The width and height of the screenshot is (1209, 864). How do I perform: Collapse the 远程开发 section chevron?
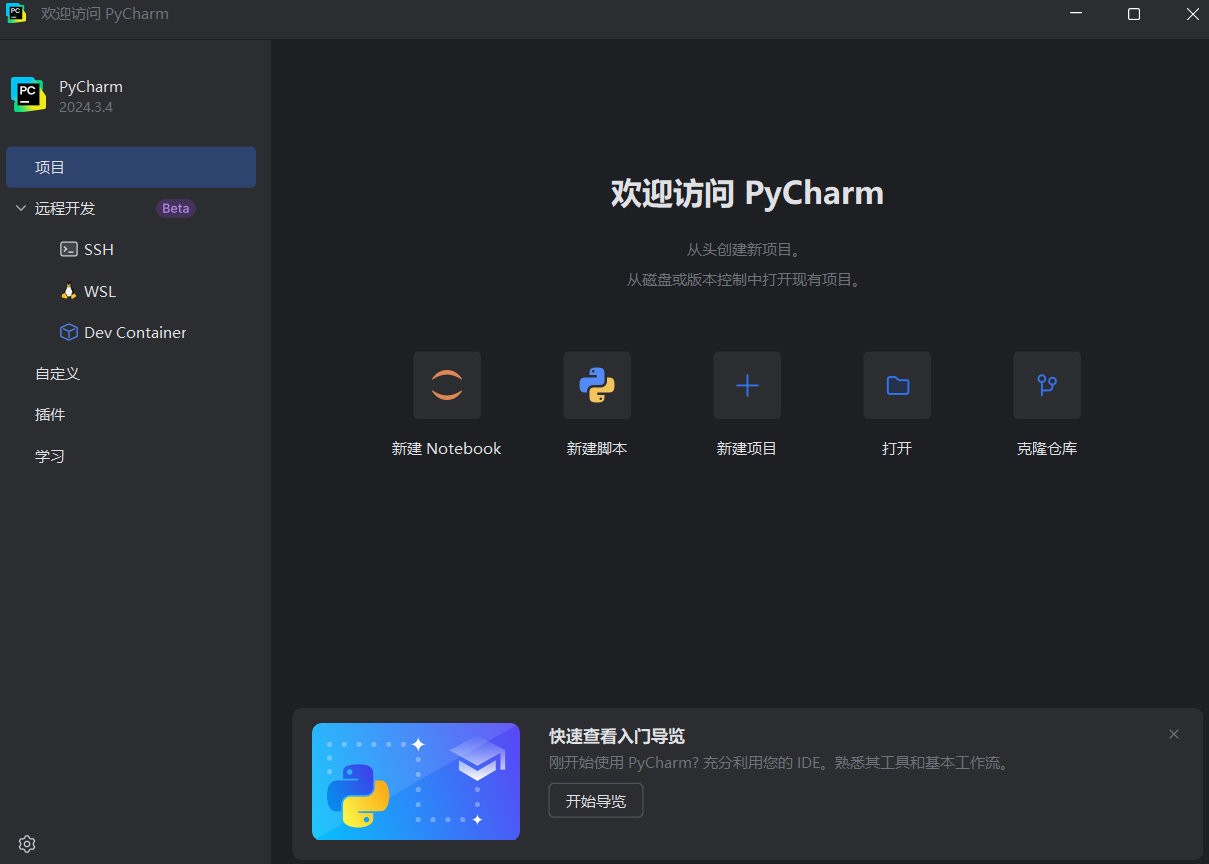click(x=21, y=208)
